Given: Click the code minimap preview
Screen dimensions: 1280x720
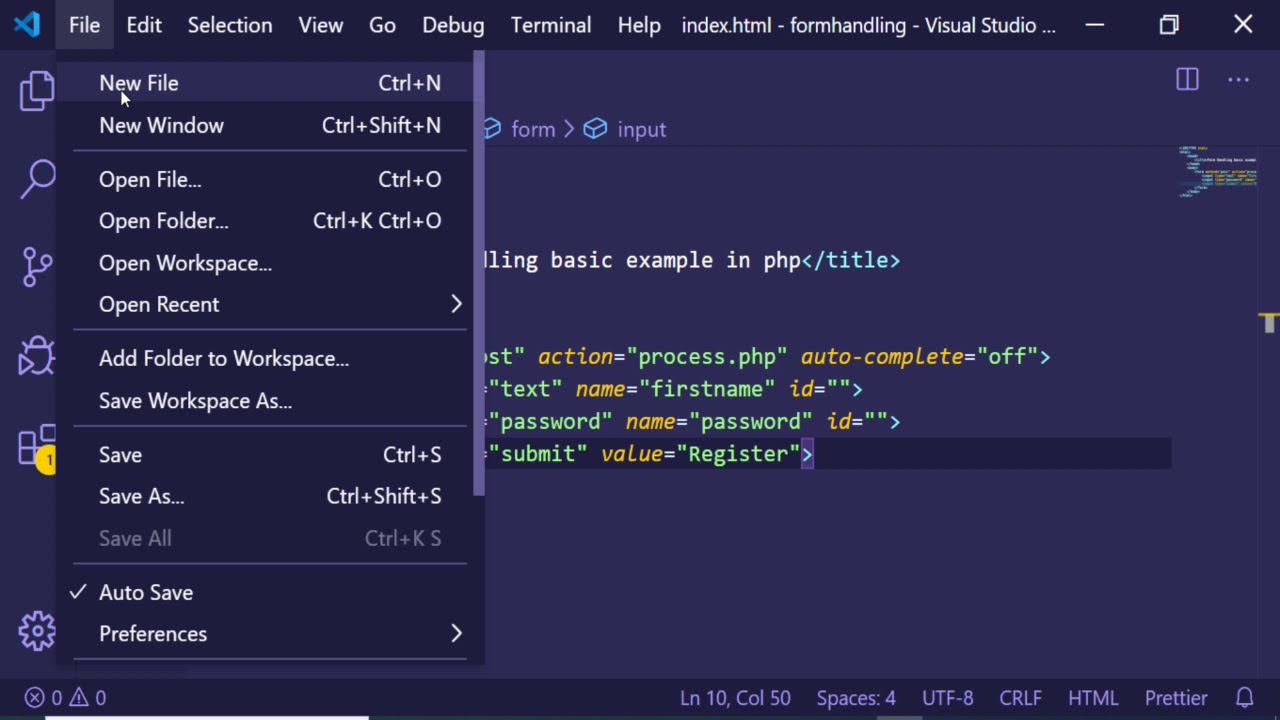Looking at the screenshot, I should [1217, 172].
